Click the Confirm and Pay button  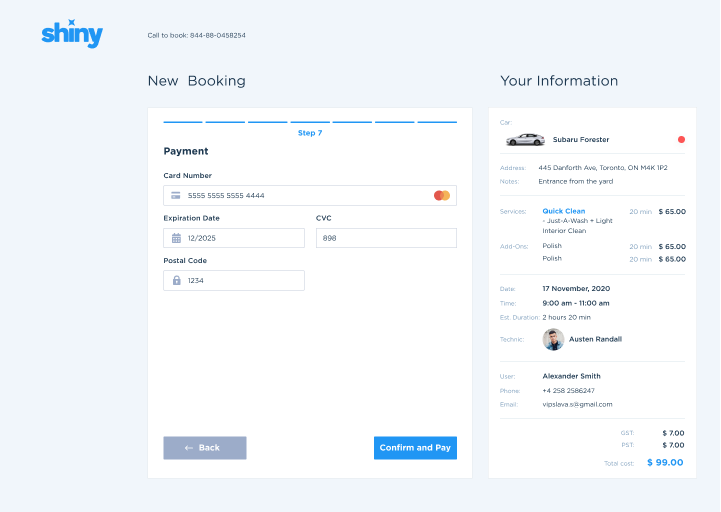(415, 448)
